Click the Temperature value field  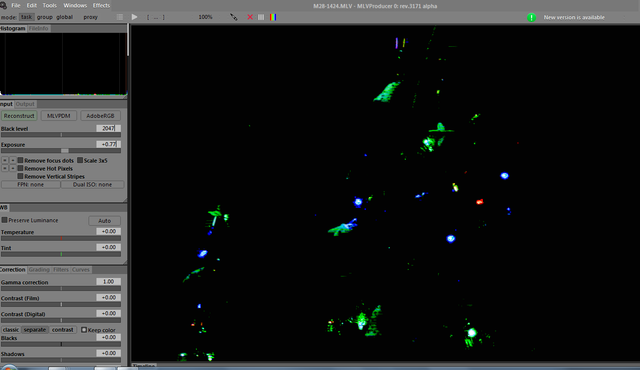pos(109,231)
